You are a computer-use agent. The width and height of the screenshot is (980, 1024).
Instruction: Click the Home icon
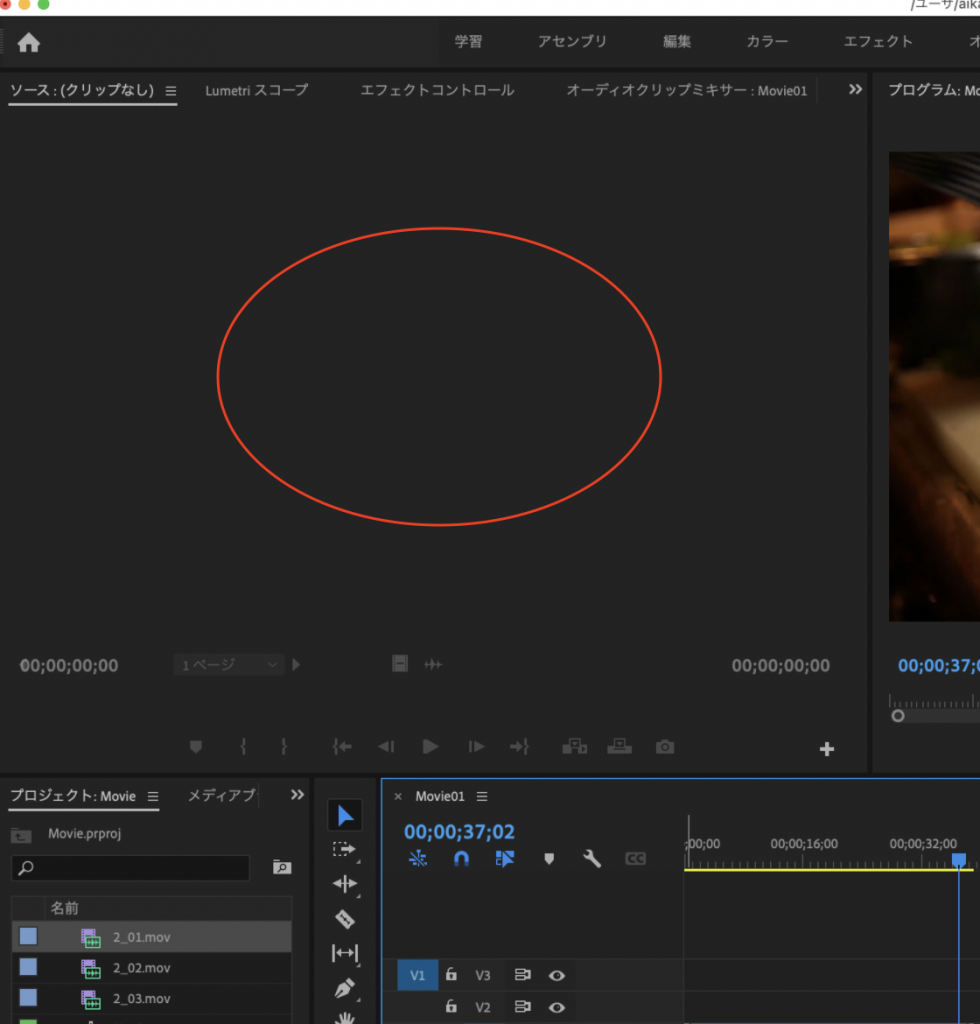(x=29, y=42)
